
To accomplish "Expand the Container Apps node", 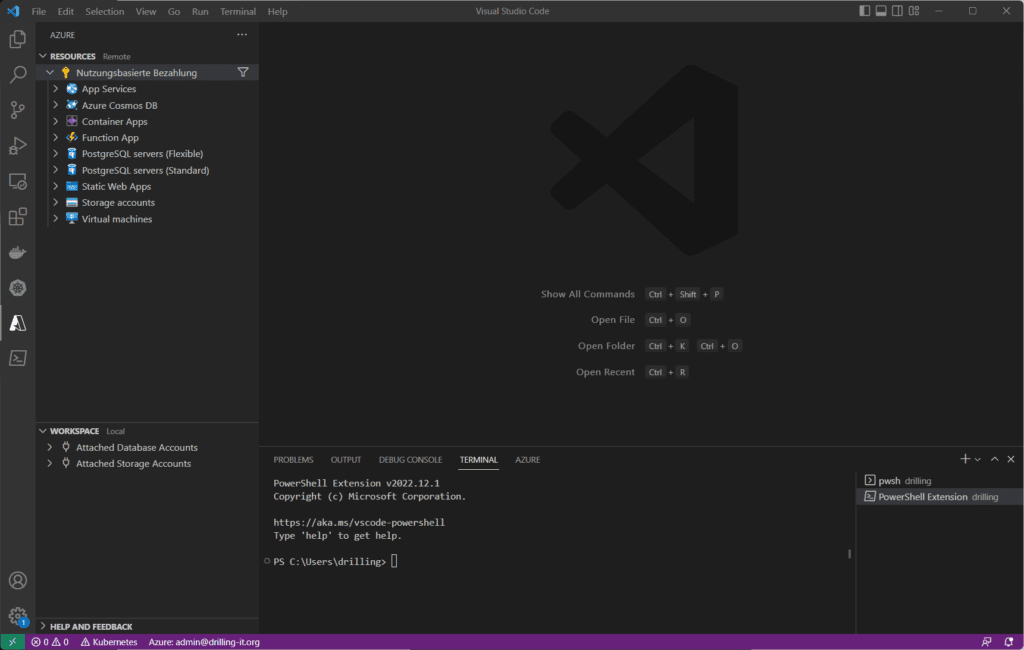I will coord(56,122).
